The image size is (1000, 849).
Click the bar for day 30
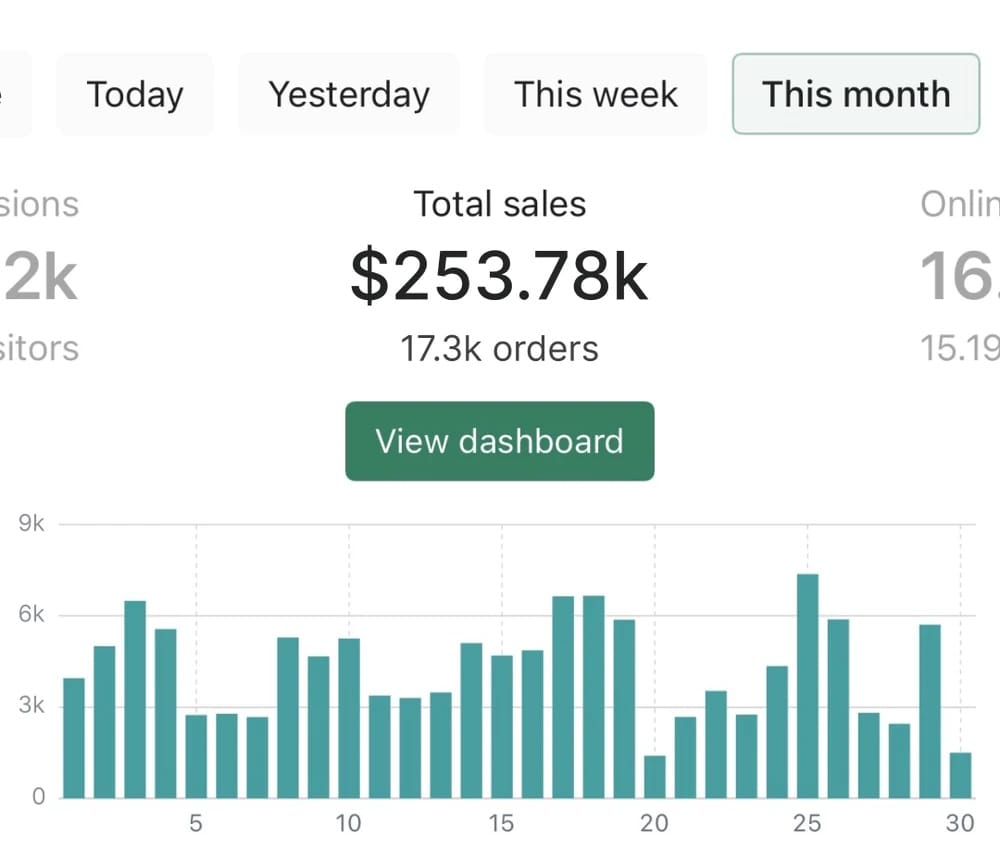(960, 775)
